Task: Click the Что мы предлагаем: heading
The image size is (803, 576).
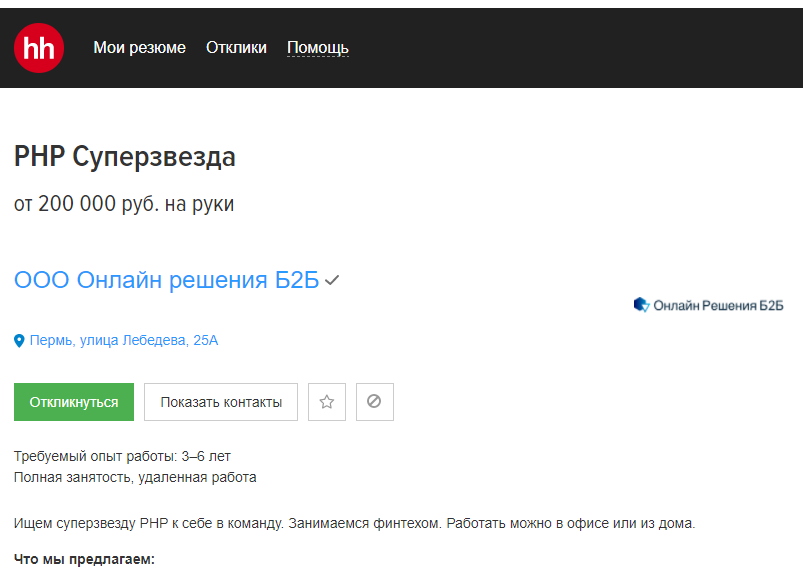Action: point(84,559)
